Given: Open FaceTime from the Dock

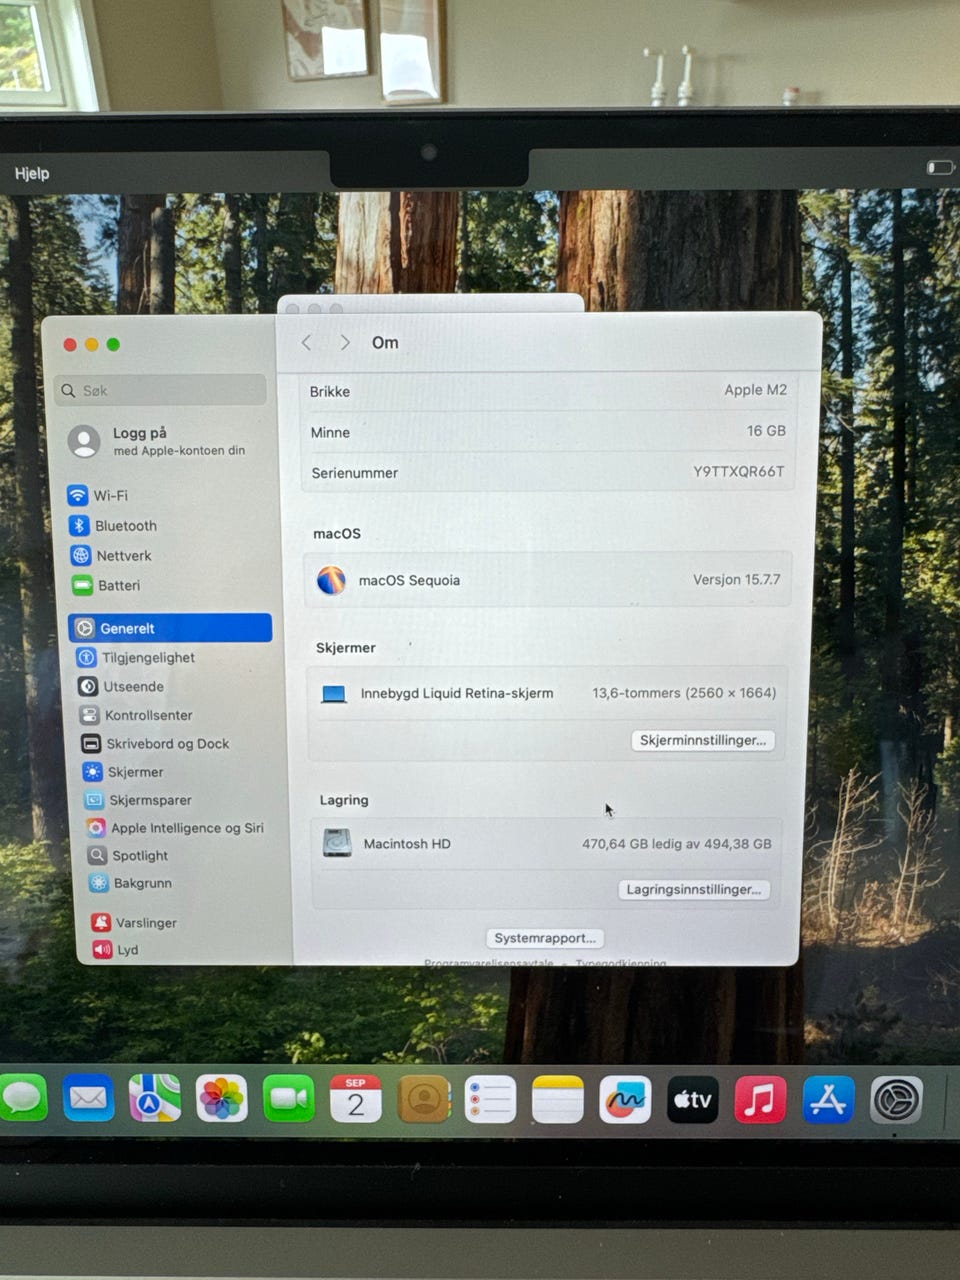Looking at the screenshot, I should click(x=289, y=1099).
